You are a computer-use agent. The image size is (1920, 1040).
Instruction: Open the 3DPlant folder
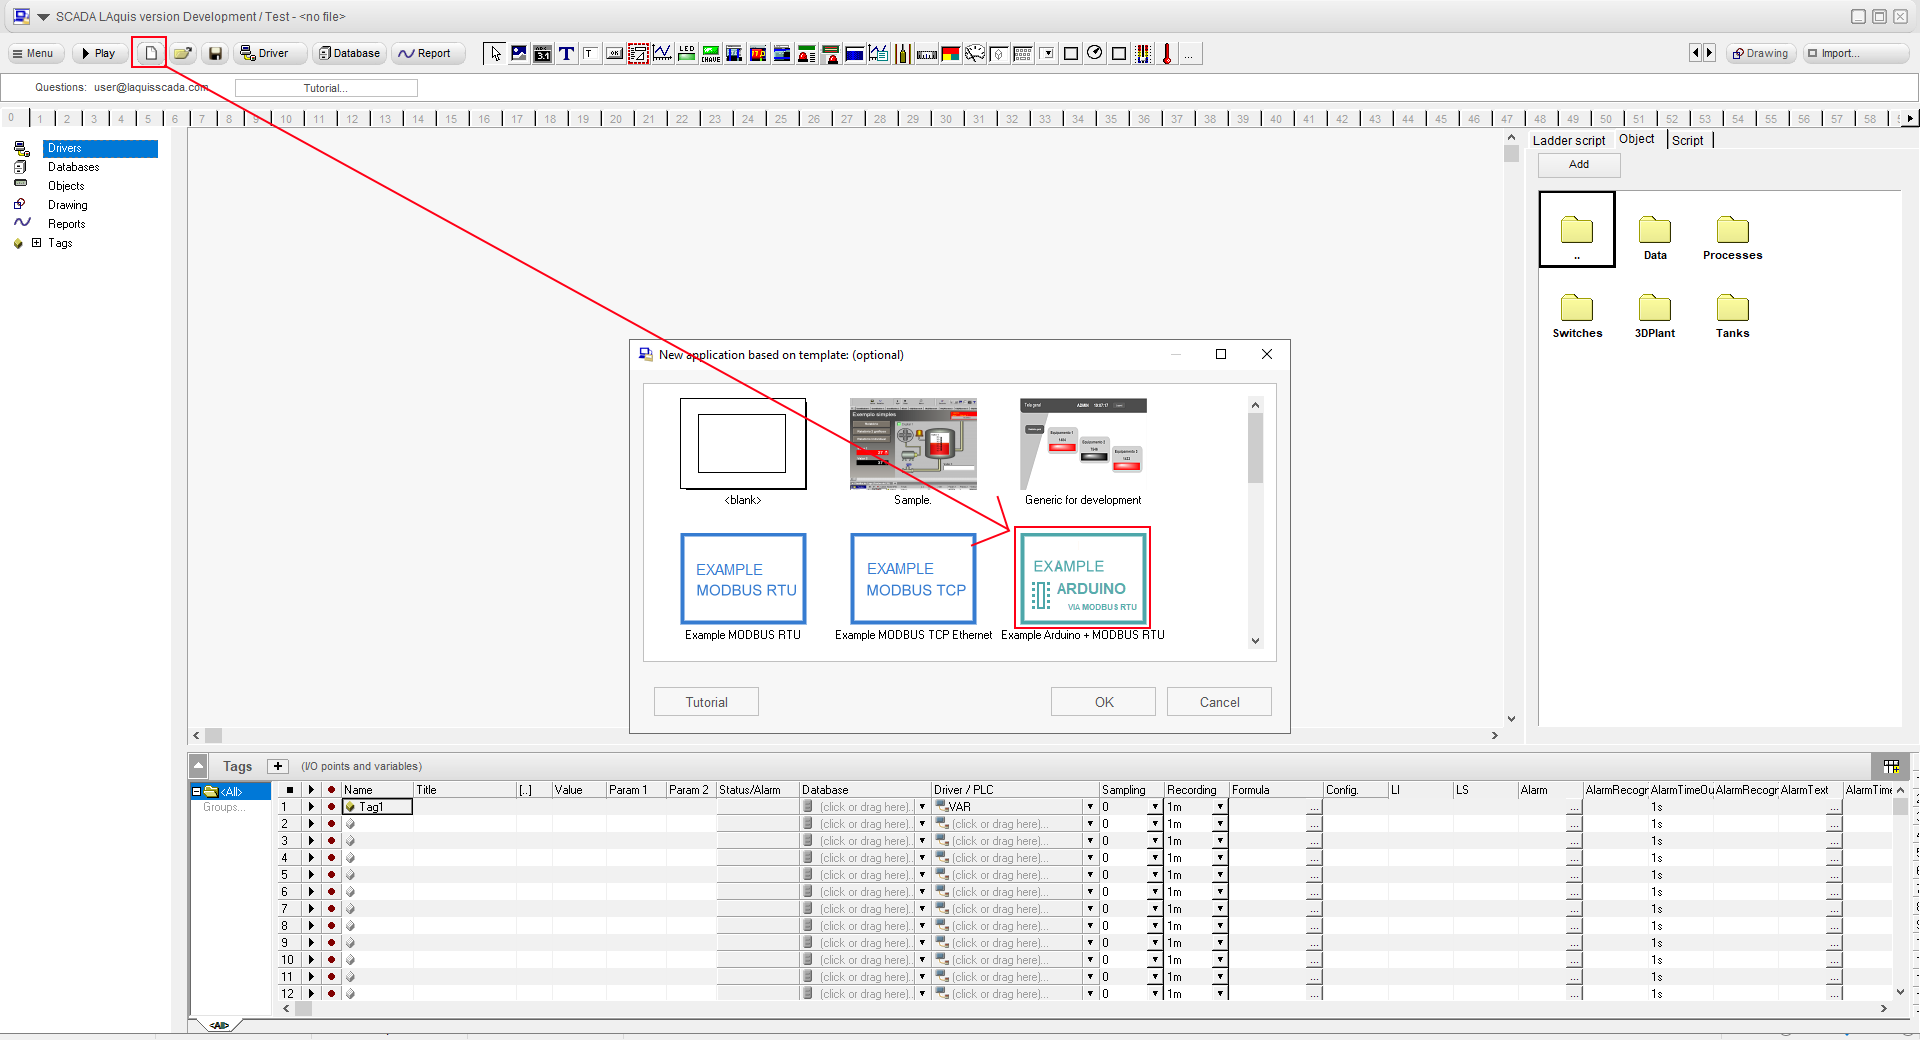tap(1655, 316)
